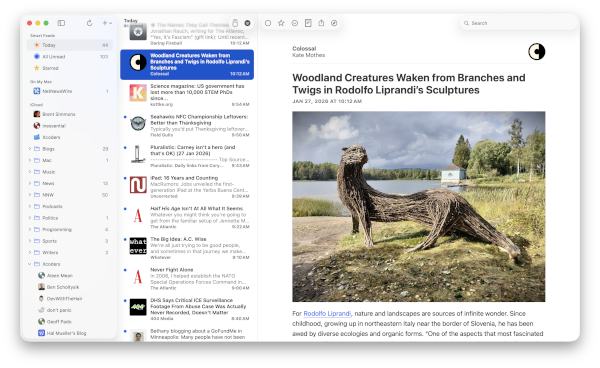
Task: Click the otter sculpture photo
Action: (x=419, y=207)
